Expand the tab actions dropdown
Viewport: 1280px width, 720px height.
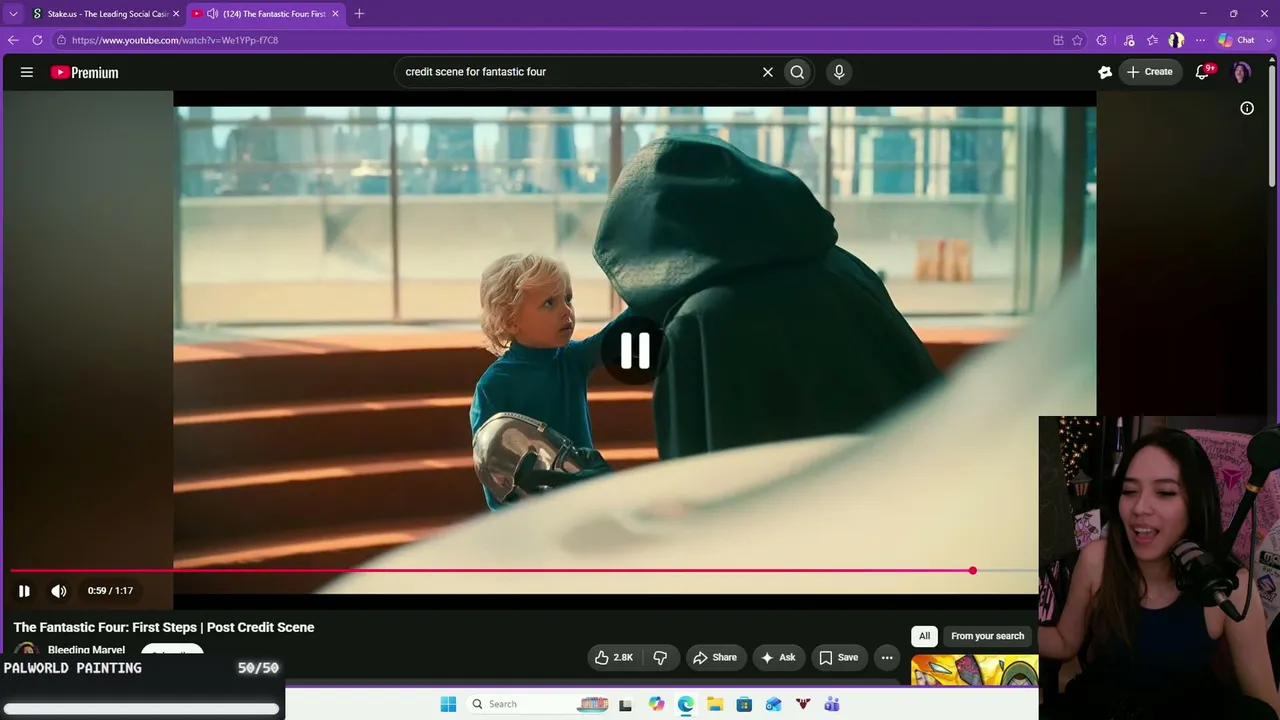tap(13, 14)
